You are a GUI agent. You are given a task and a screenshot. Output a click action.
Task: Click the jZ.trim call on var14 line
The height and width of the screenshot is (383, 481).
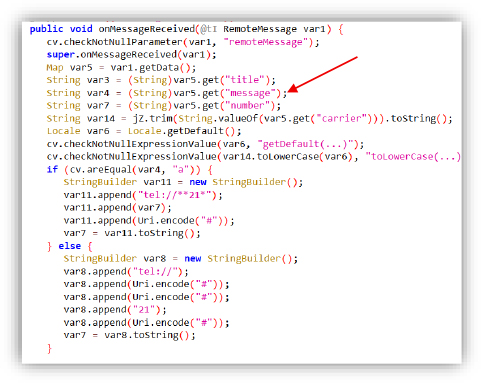tap(153, 118)
